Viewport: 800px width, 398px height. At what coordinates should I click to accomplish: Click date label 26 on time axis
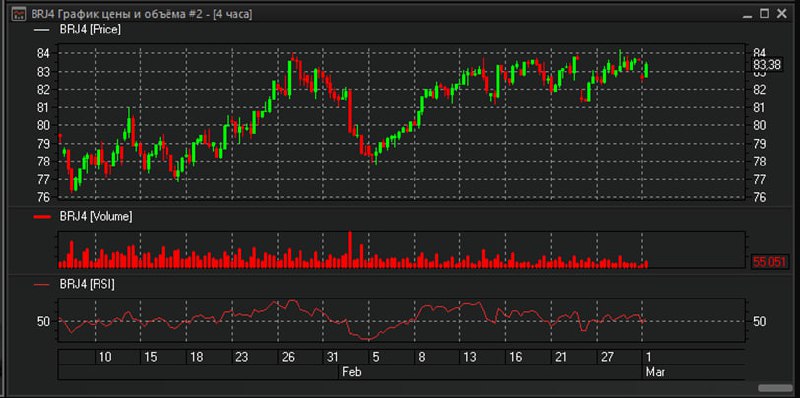[288, 357]
